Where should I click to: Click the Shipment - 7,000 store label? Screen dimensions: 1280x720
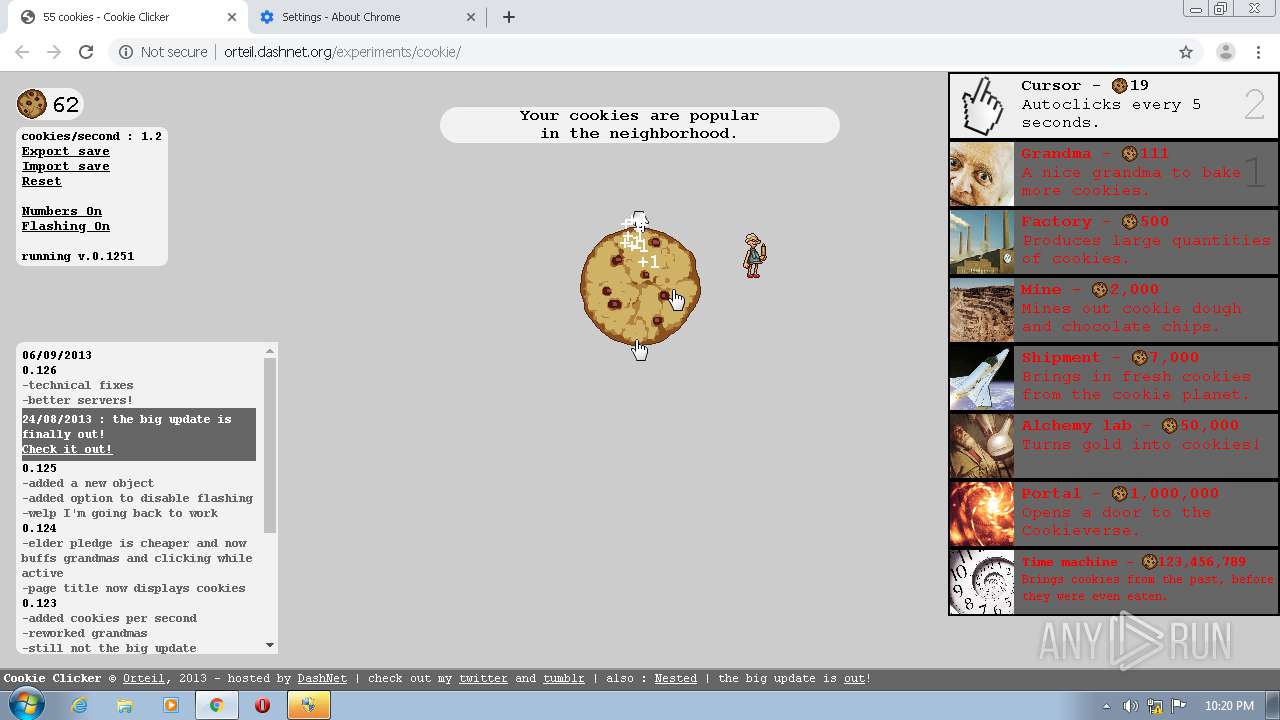pyautogui.click(x=1110, y=358)
